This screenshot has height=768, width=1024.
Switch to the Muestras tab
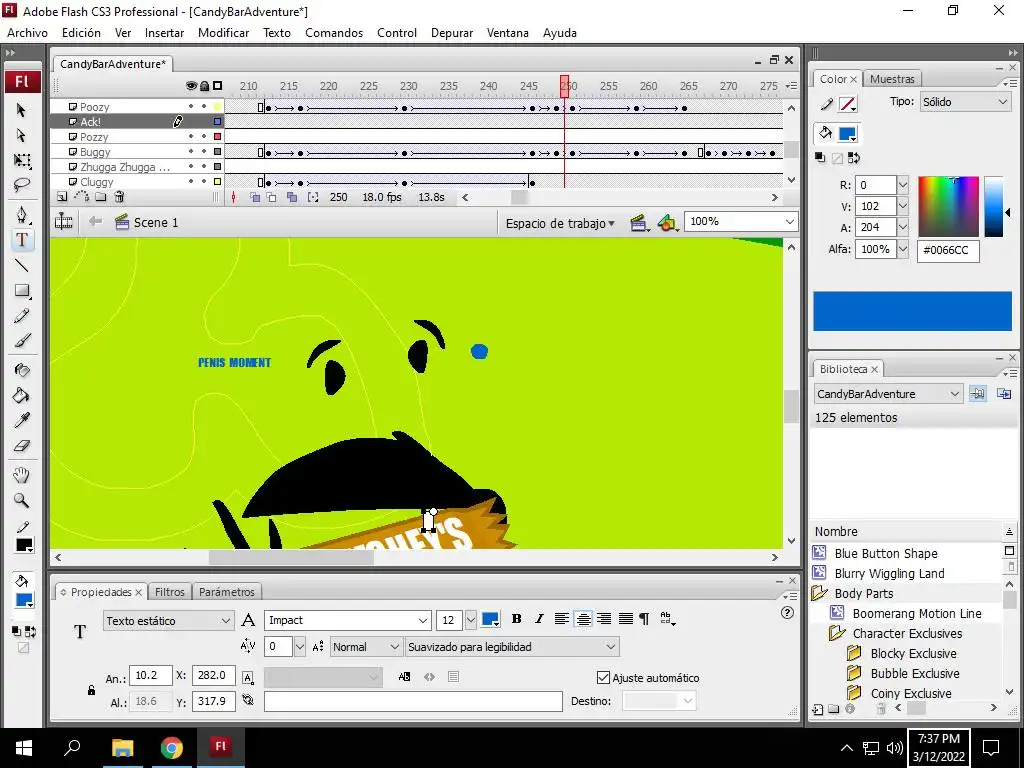(892, 79)
